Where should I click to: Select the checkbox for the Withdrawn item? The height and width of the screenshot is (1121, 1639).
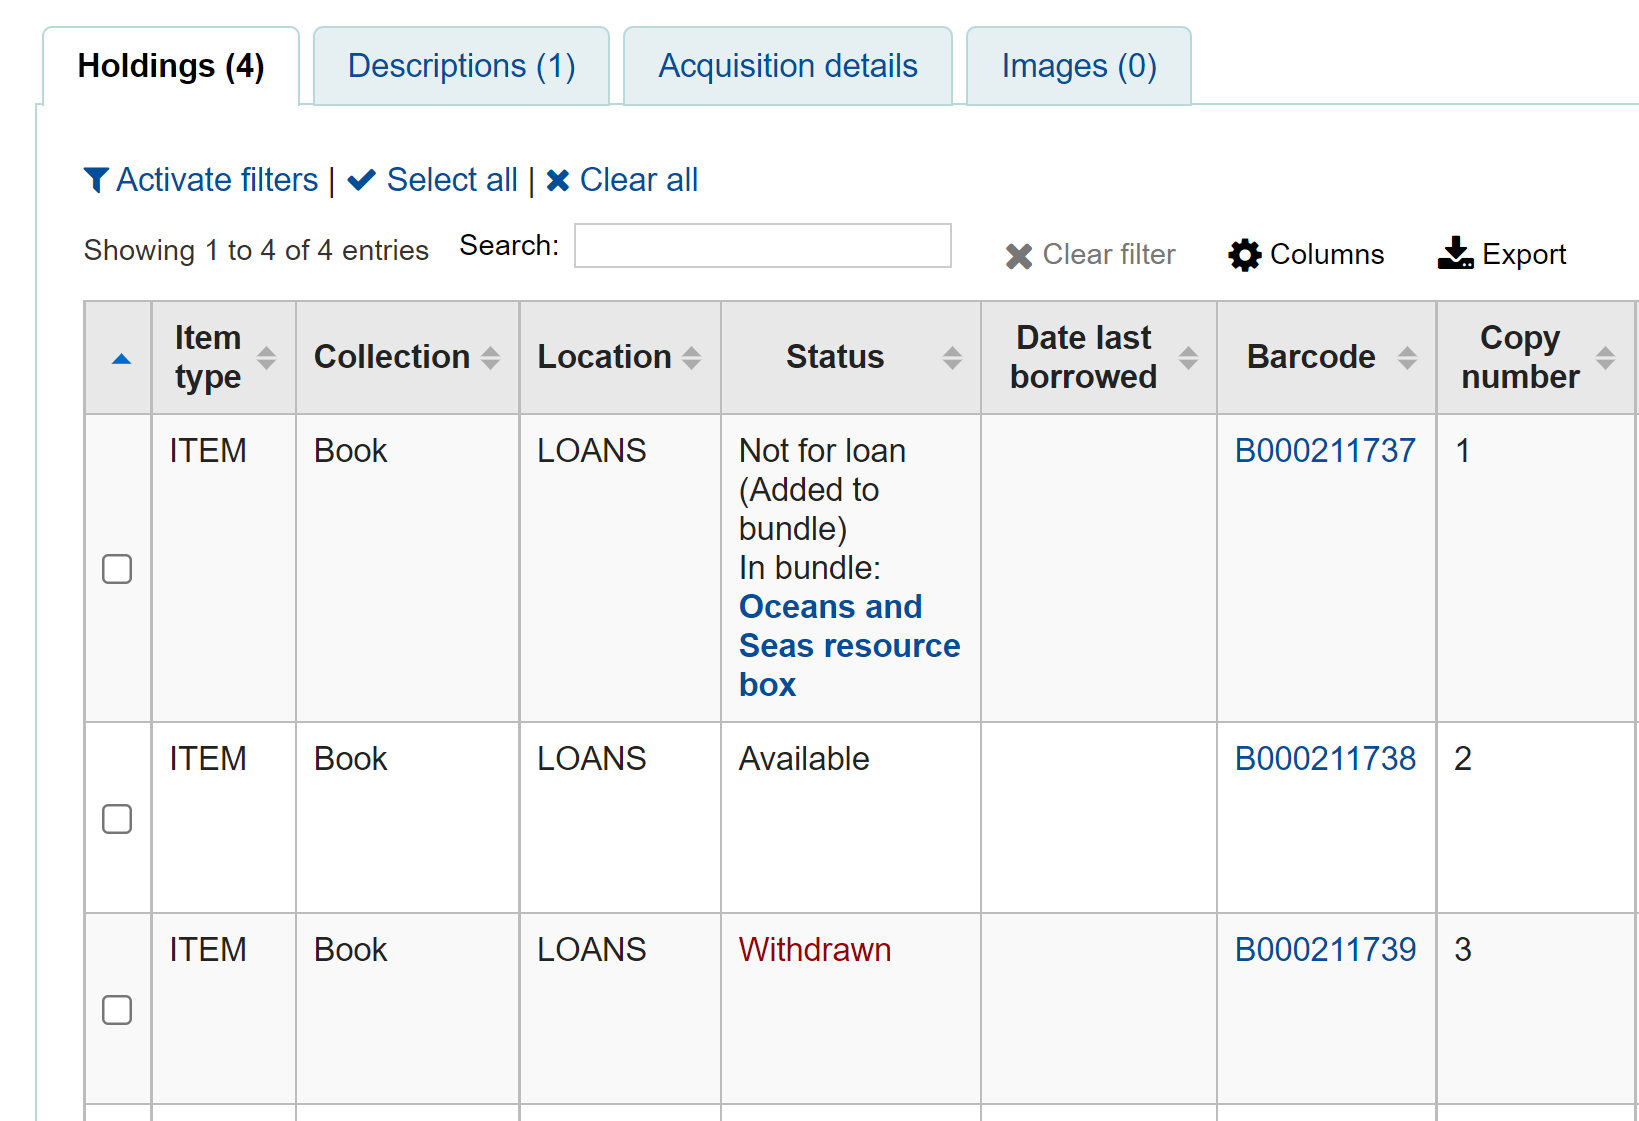(x=117, y=1010)
